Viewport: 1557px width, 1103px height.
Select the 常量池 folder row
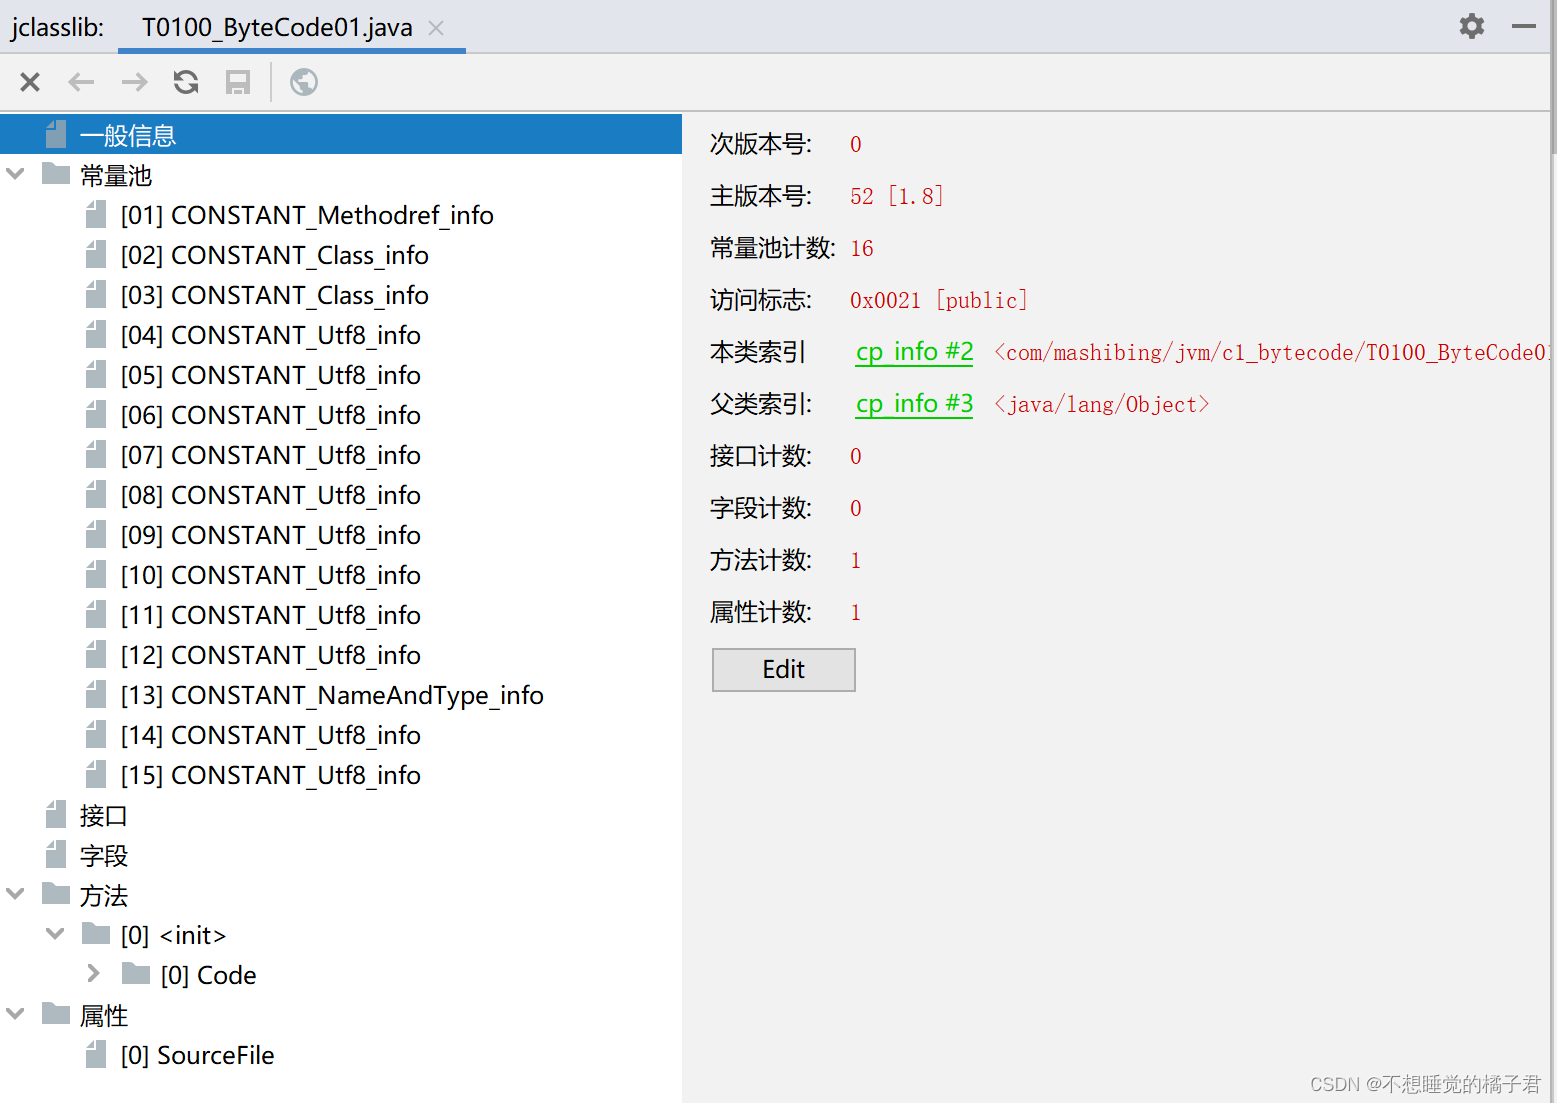(341, 175)
